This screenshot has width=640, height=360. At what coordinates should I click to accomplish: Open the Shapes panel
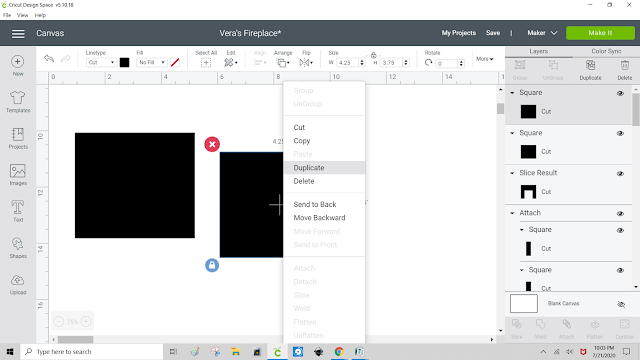[x=18, y=247]
